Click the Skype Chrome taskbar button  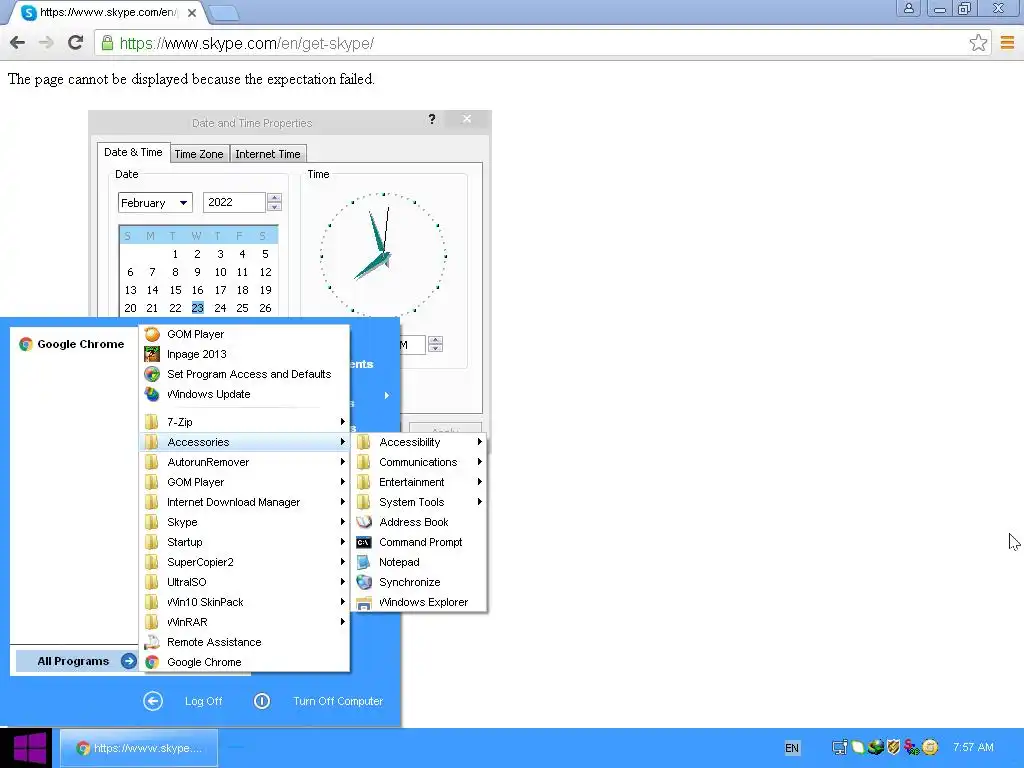tap(139, 748)
